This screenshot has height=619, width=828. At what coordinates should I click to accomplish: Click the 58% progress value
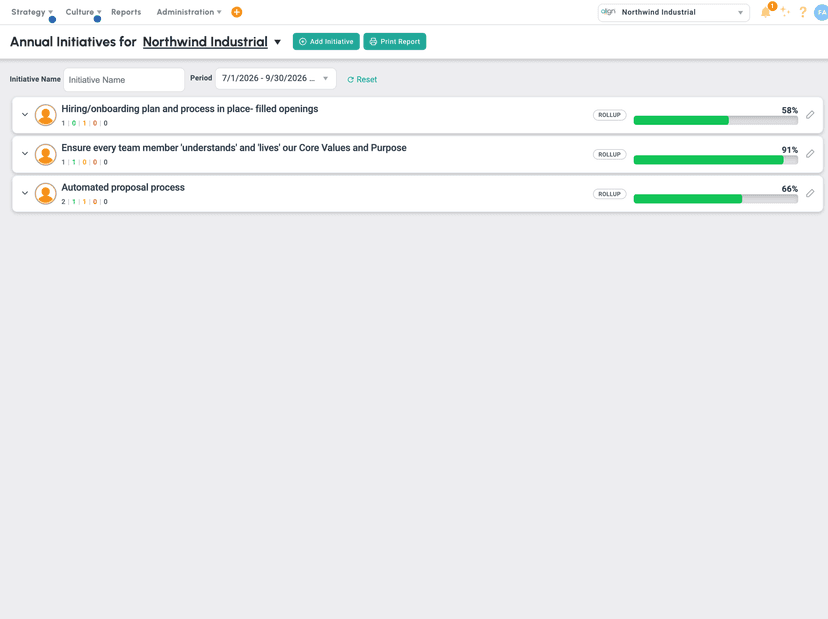pyautogui.click(x=789, y=110)
